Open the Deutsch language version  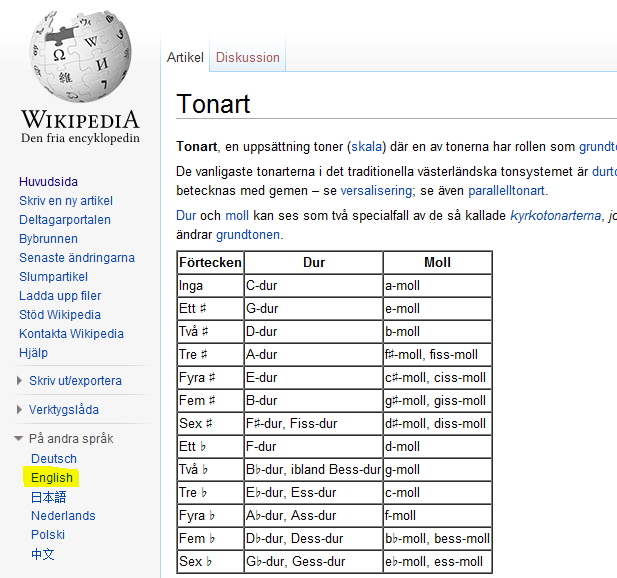point(54,459)
